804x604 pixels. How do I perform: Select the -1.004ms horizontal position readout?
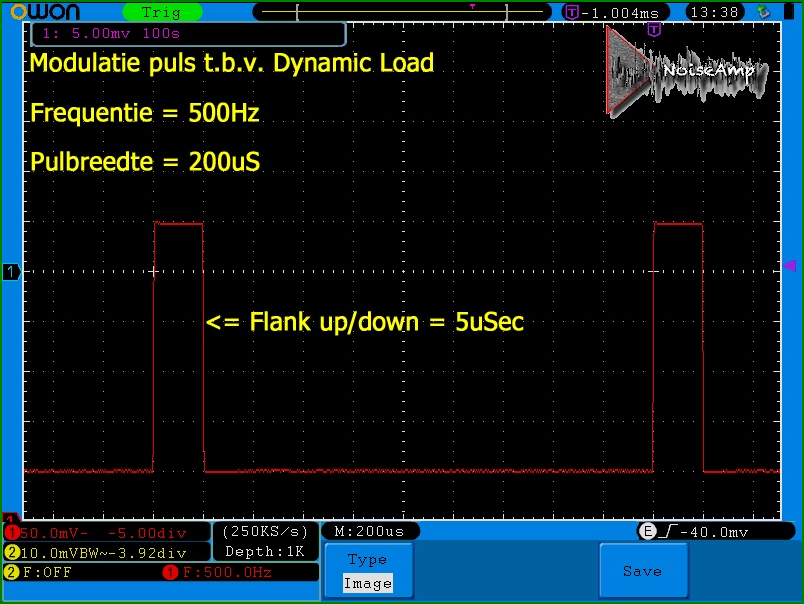(x=620, y=13)
